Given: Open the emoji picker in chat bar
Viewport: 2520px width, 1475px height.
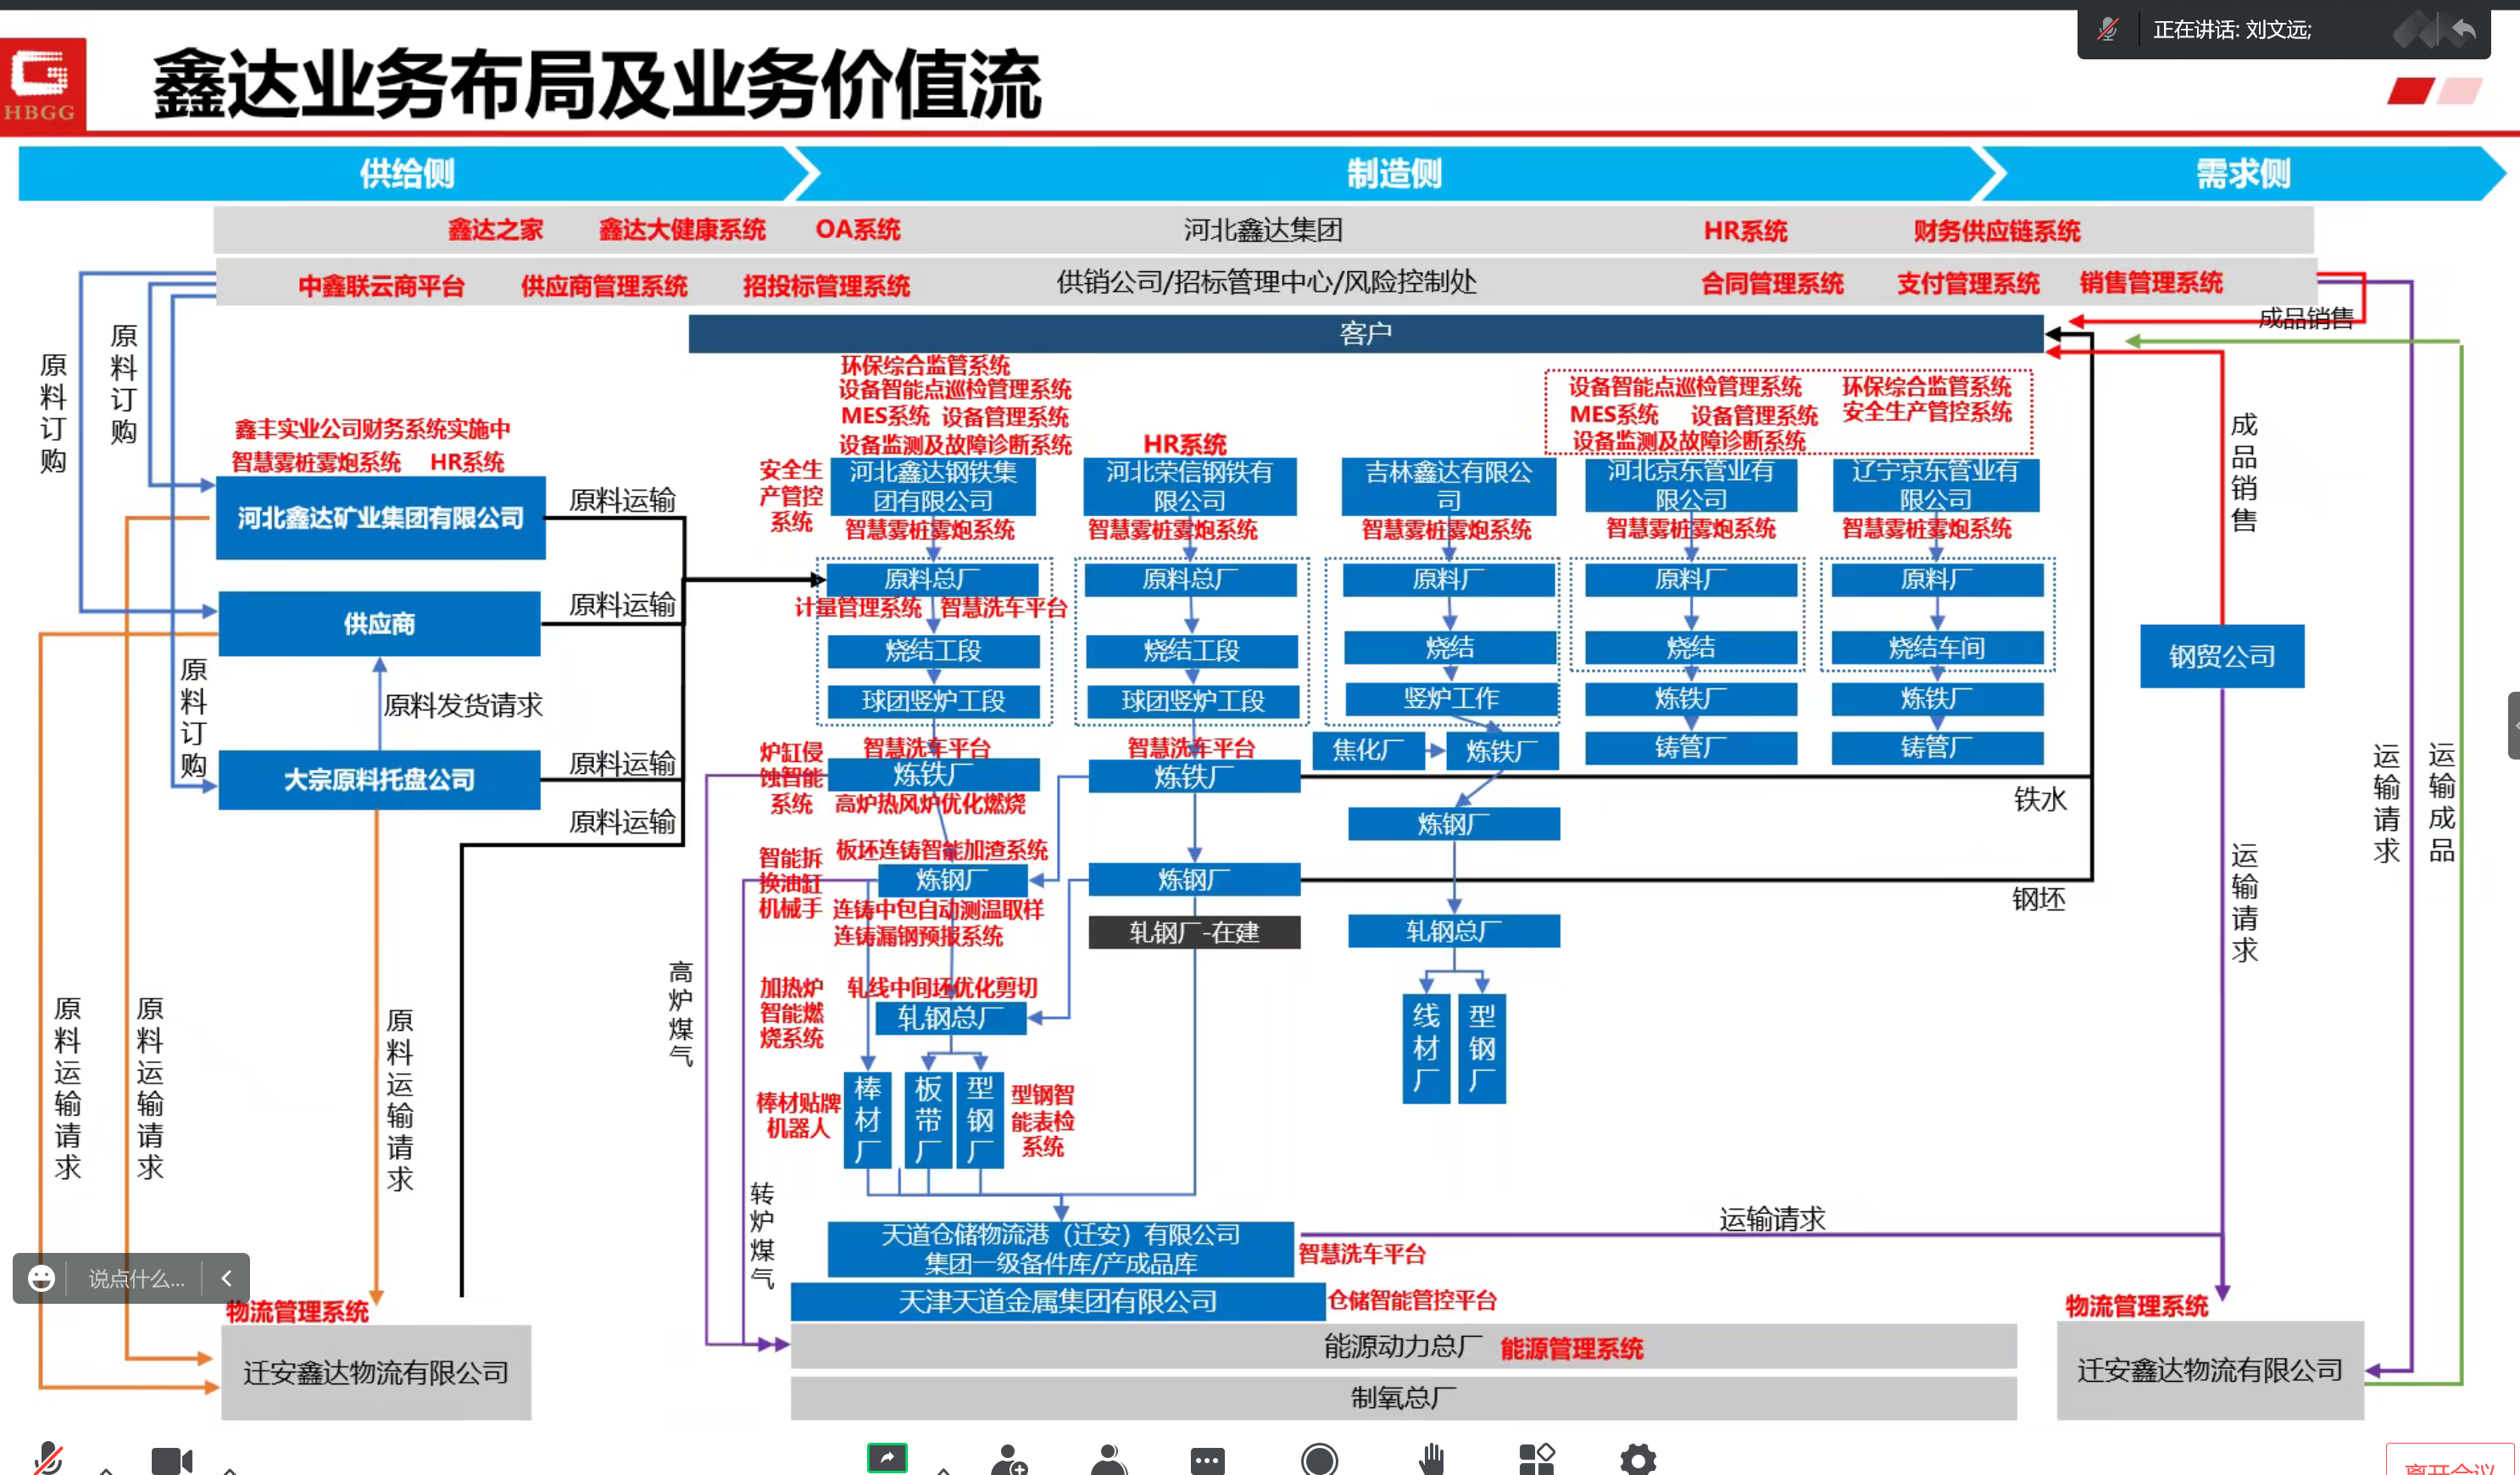Looking at the screenshot, I should [41, 1278].
